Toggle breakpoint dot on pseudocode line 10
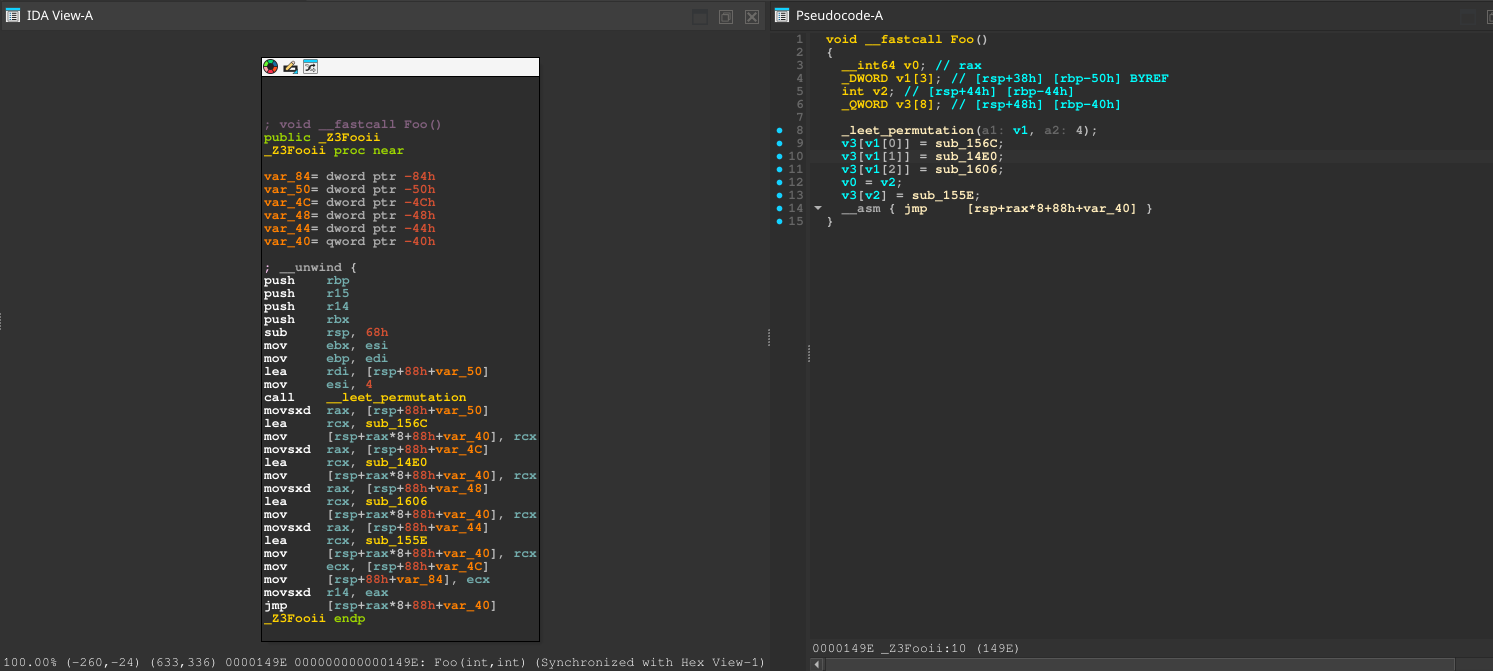Viewport: 1493px width, 671px height. 780,156
